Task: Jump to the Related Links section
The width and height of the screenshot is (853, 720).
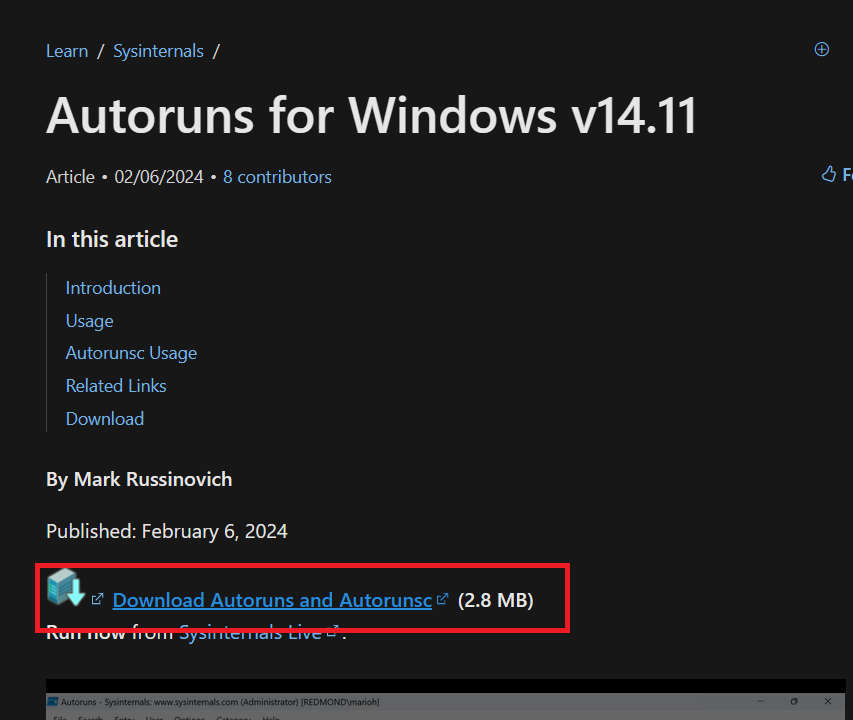Action: (x=116, y=386)
